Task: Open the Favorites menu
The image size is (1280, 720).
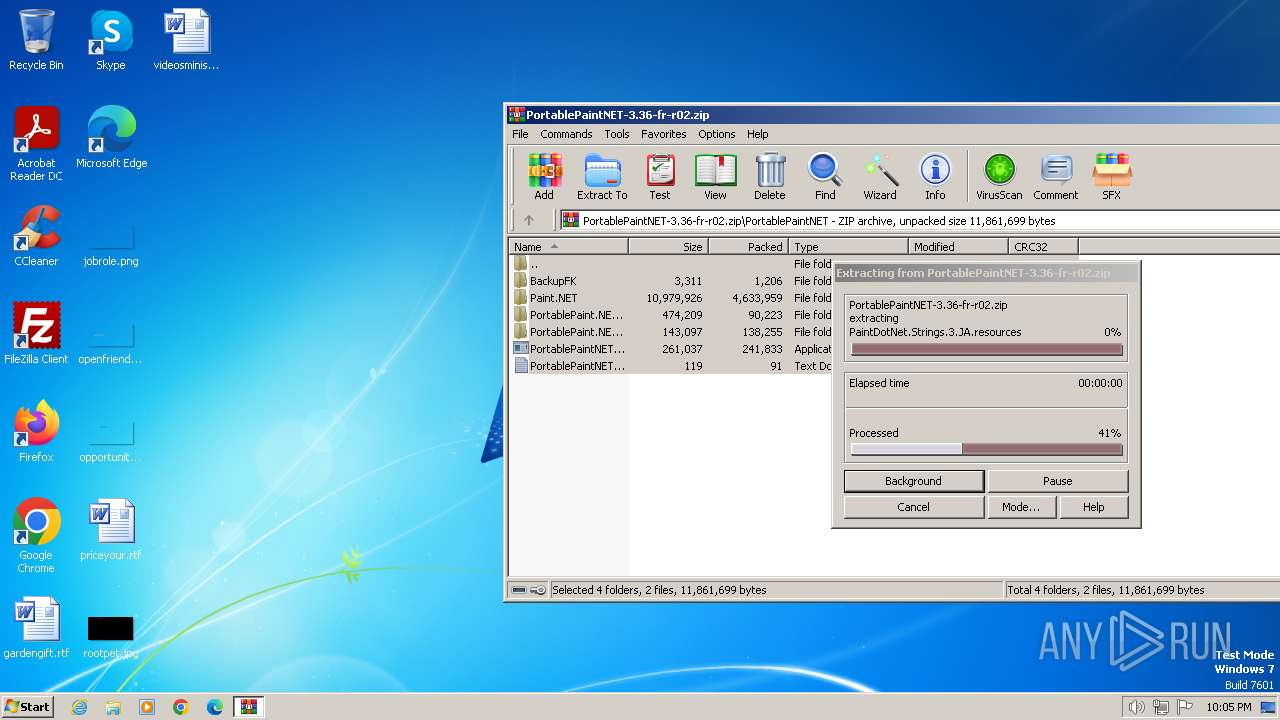Action: tap(664, 134)
